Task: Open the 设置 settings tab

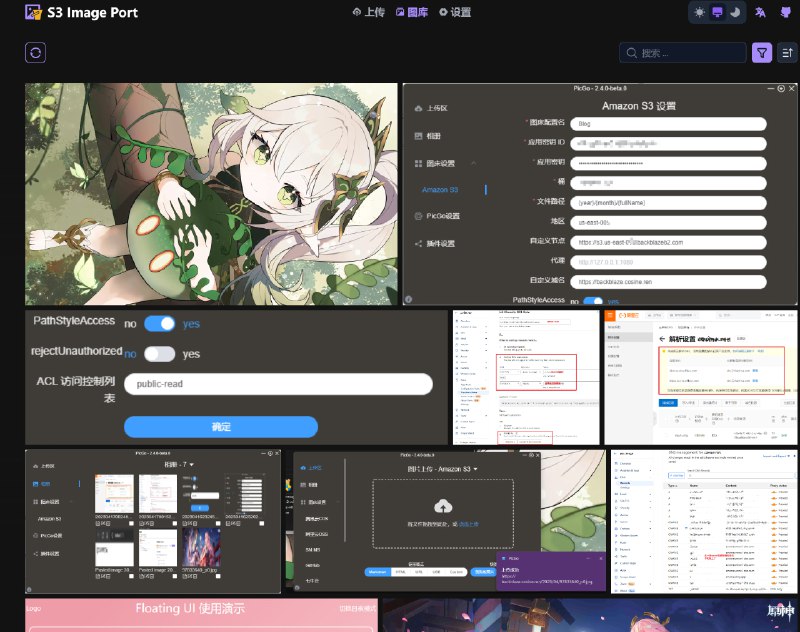Action: 455,13
